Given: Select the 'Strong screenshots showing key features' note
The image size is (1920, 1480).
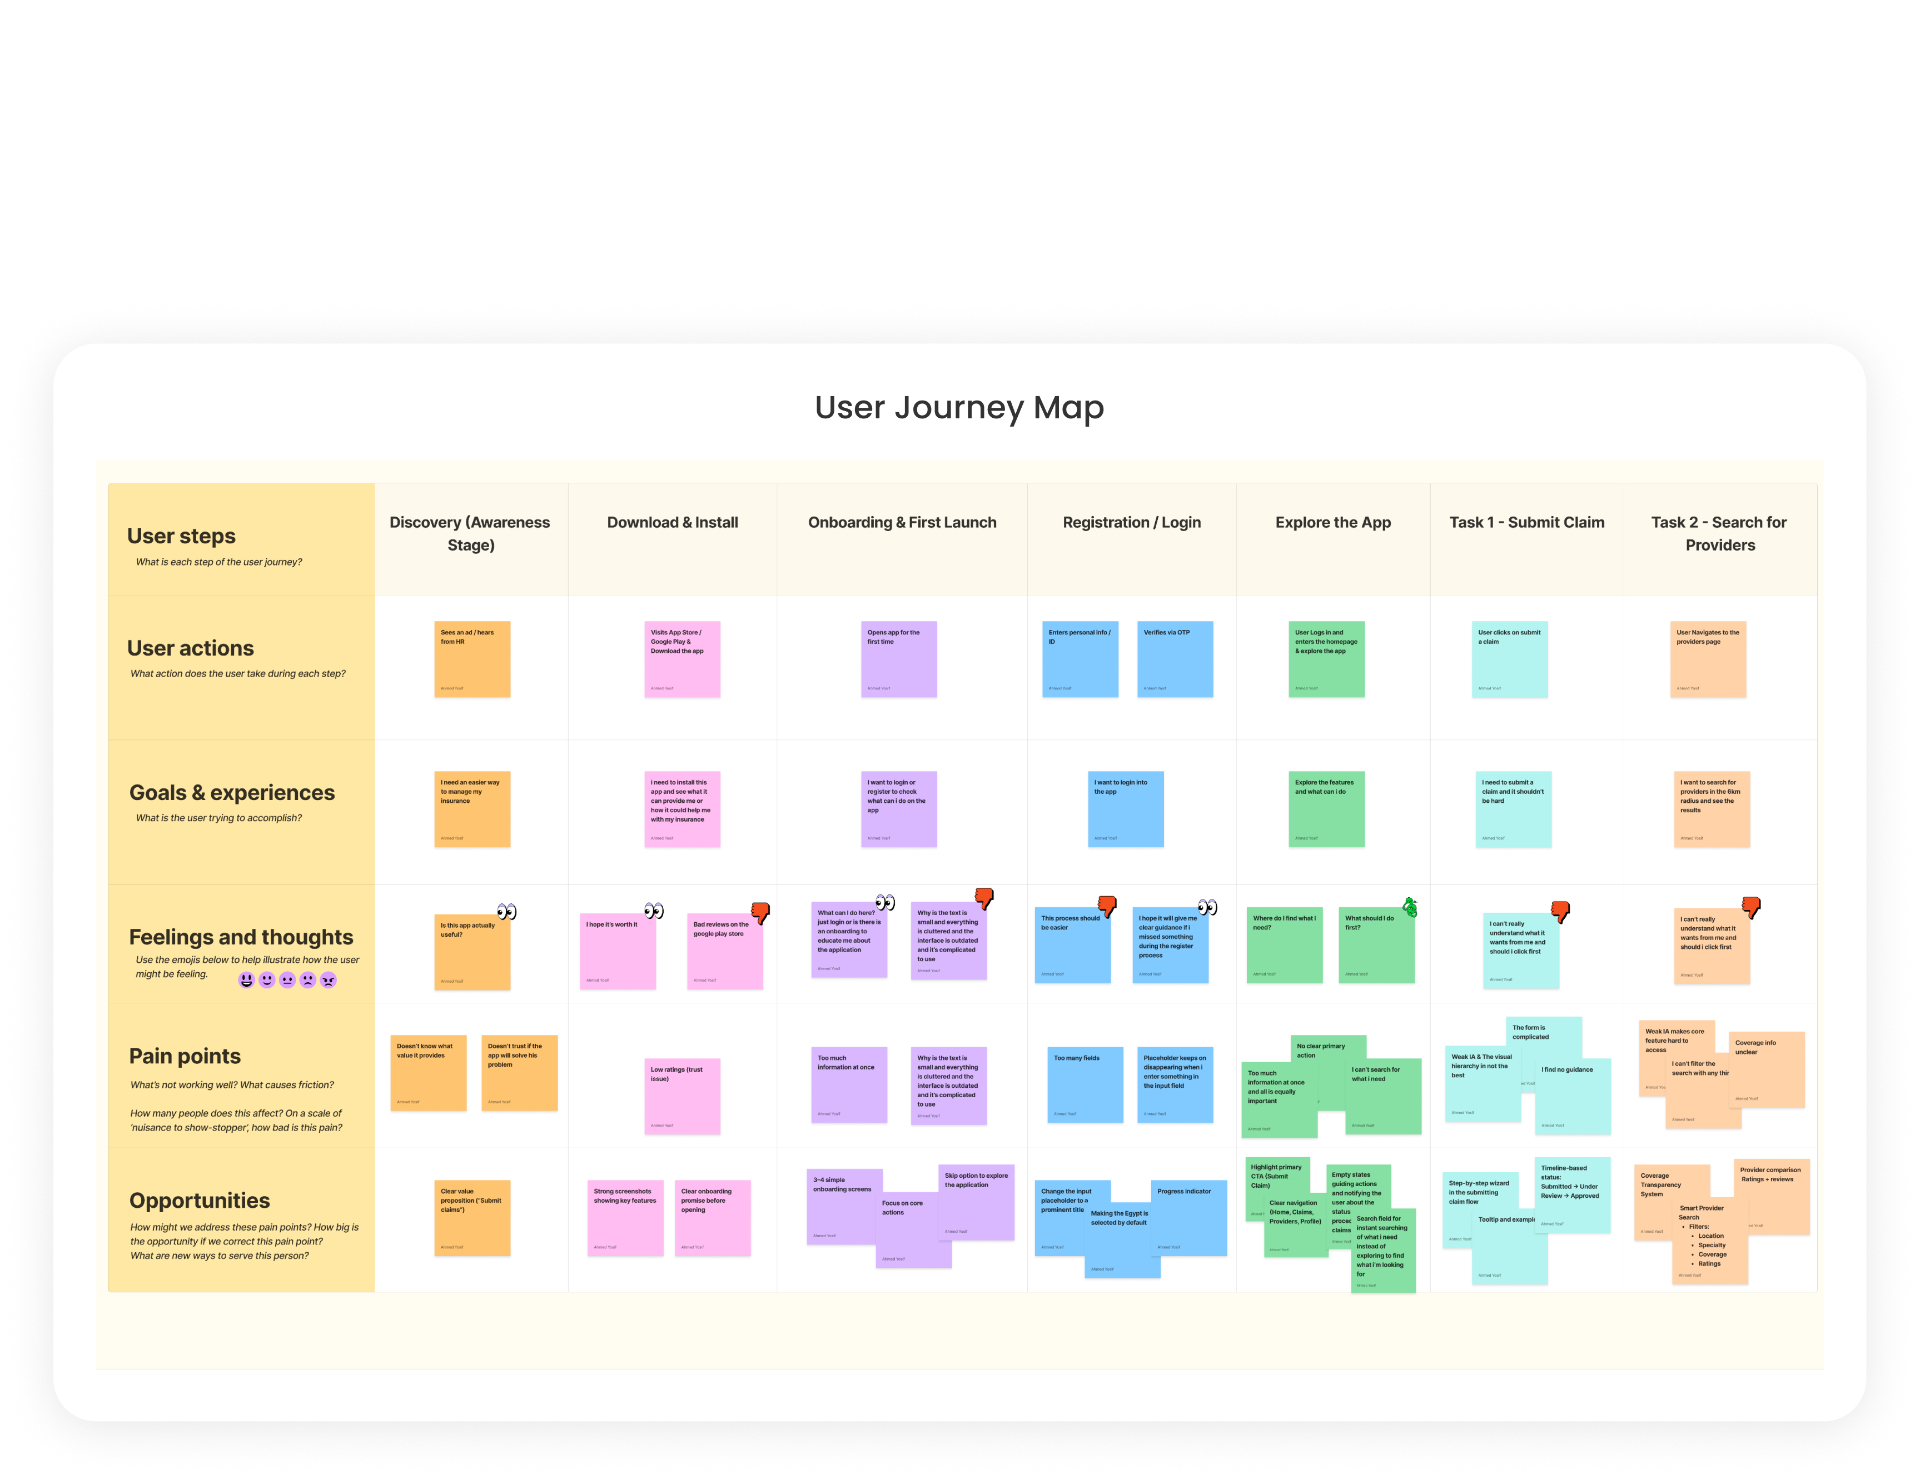Looking at the screenshot, I should click(625, 1218).
